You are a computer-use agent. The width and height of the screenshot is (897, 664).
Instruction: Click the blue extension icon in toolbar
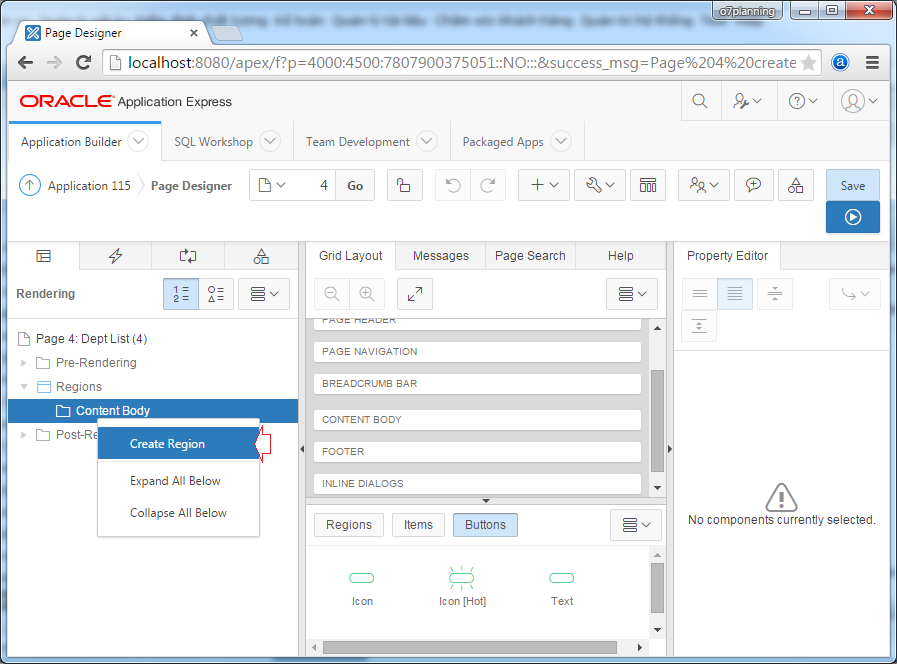[840, 62]
